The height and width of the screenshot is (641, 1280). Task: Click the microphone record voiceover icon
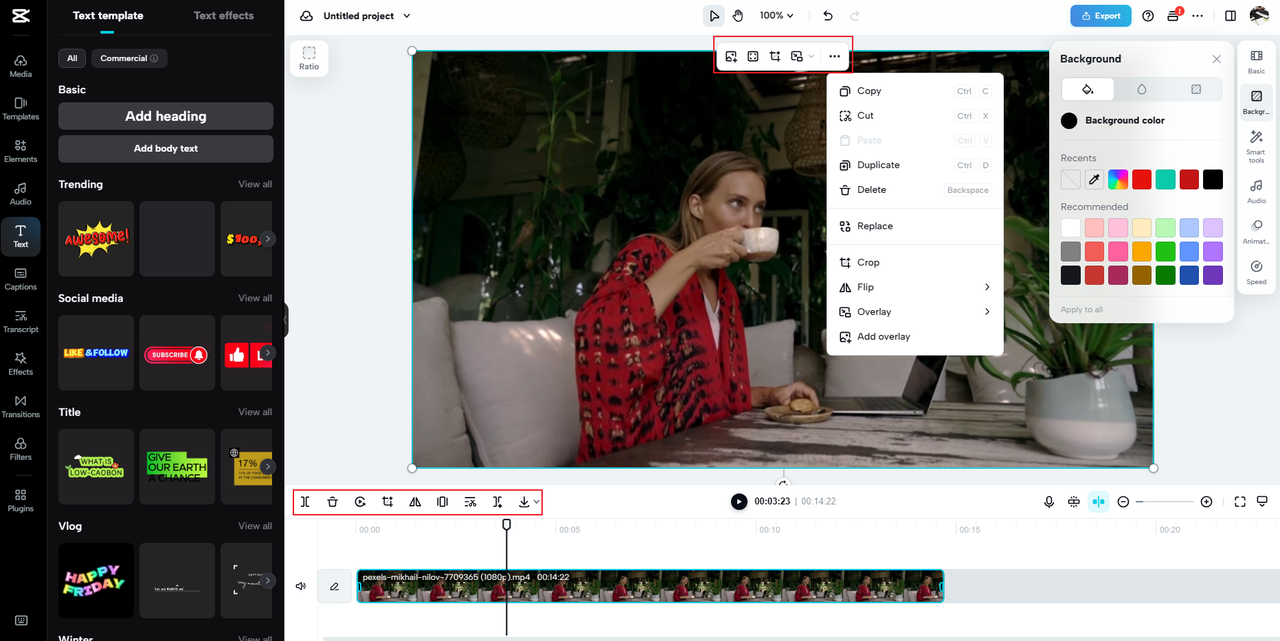pyautogui.click(x=1049, y=502)
